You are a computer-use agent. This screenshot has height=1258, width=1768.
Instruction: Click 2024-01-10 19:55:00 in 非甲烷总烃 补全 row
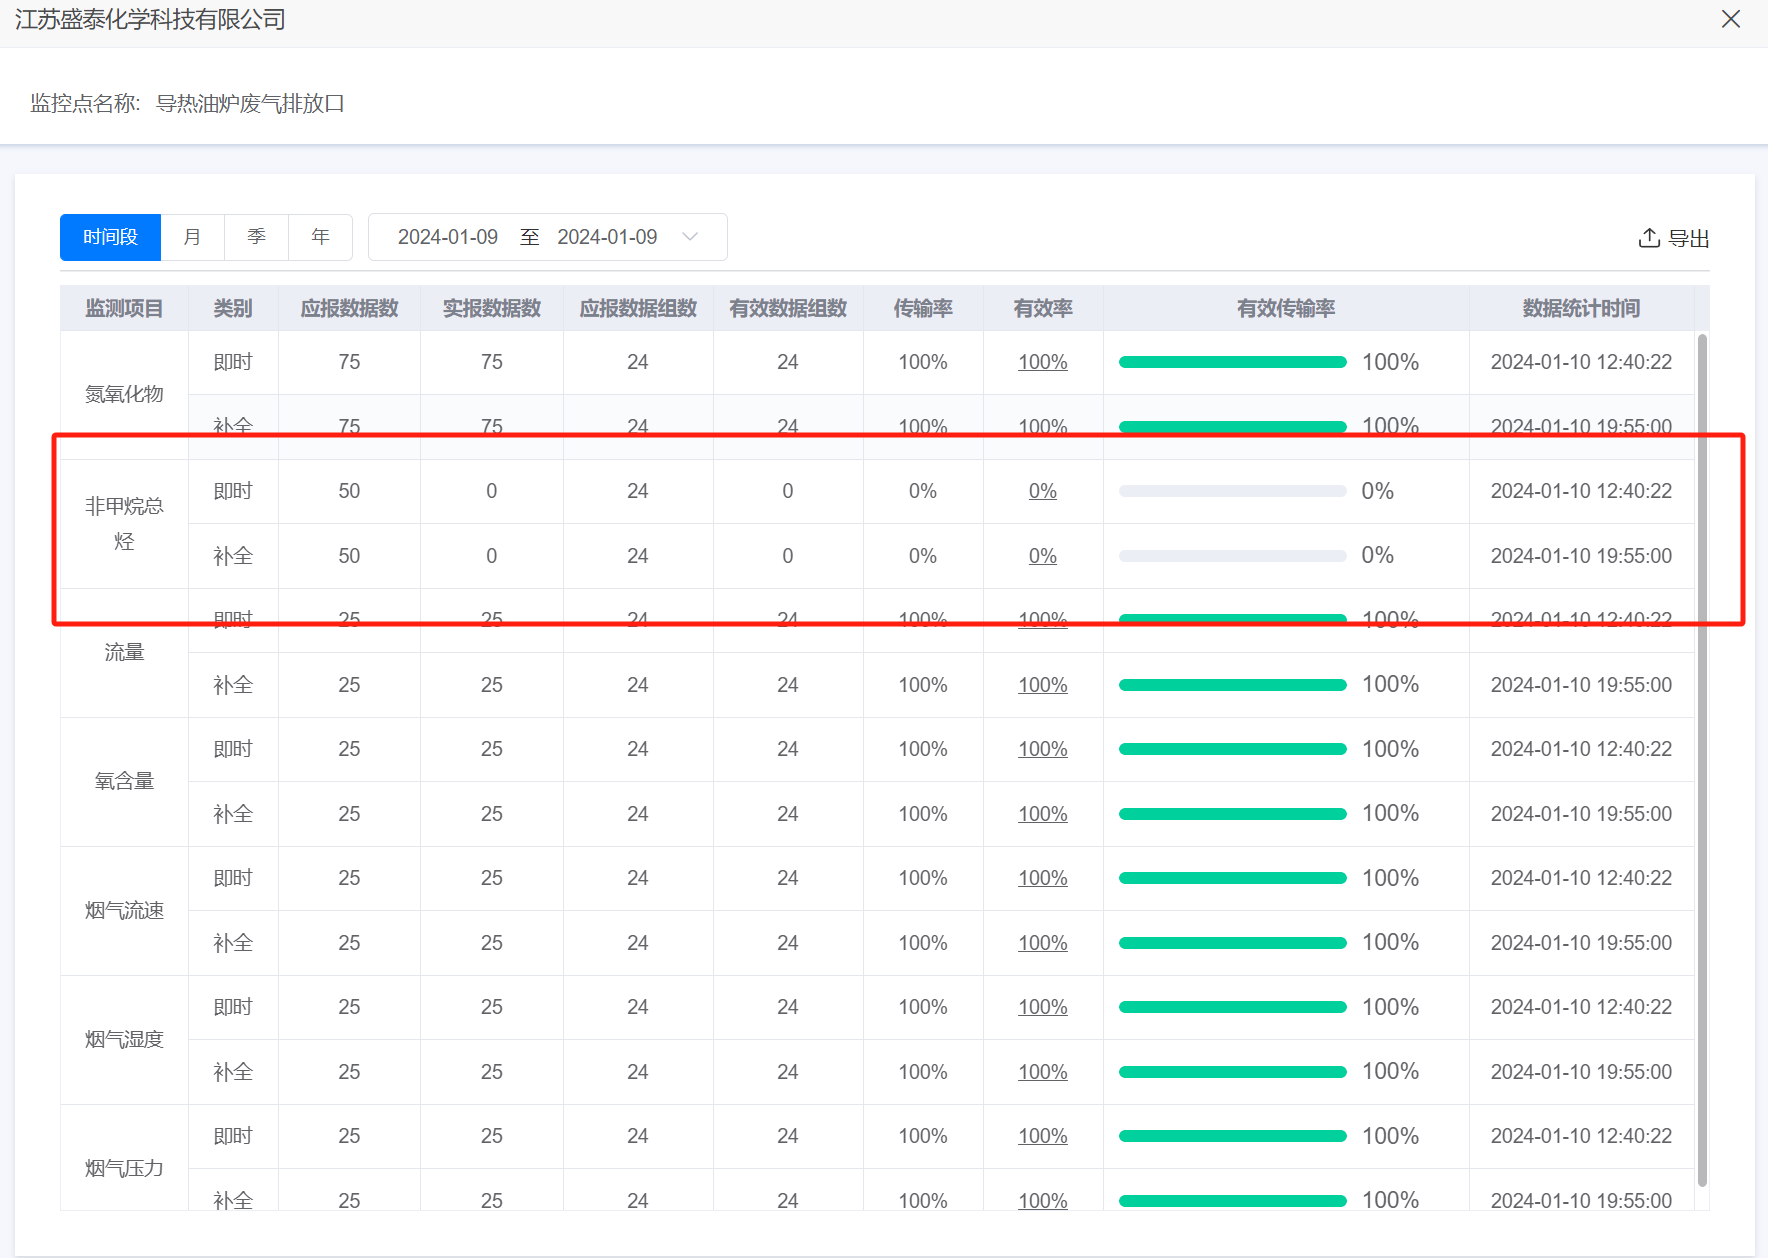point(1581,556)
